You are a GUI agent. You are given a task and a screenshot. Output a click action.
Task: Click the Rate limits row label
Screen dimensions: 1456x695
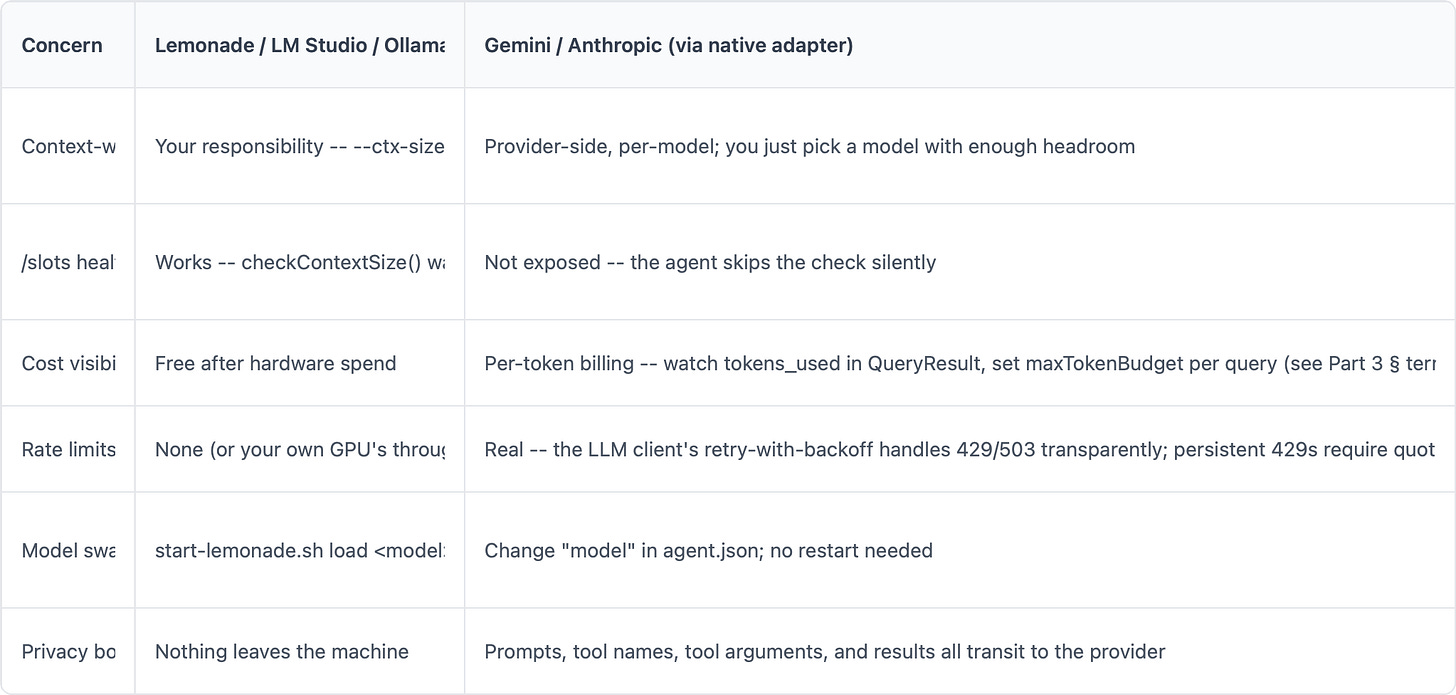[x=68, y=449]
